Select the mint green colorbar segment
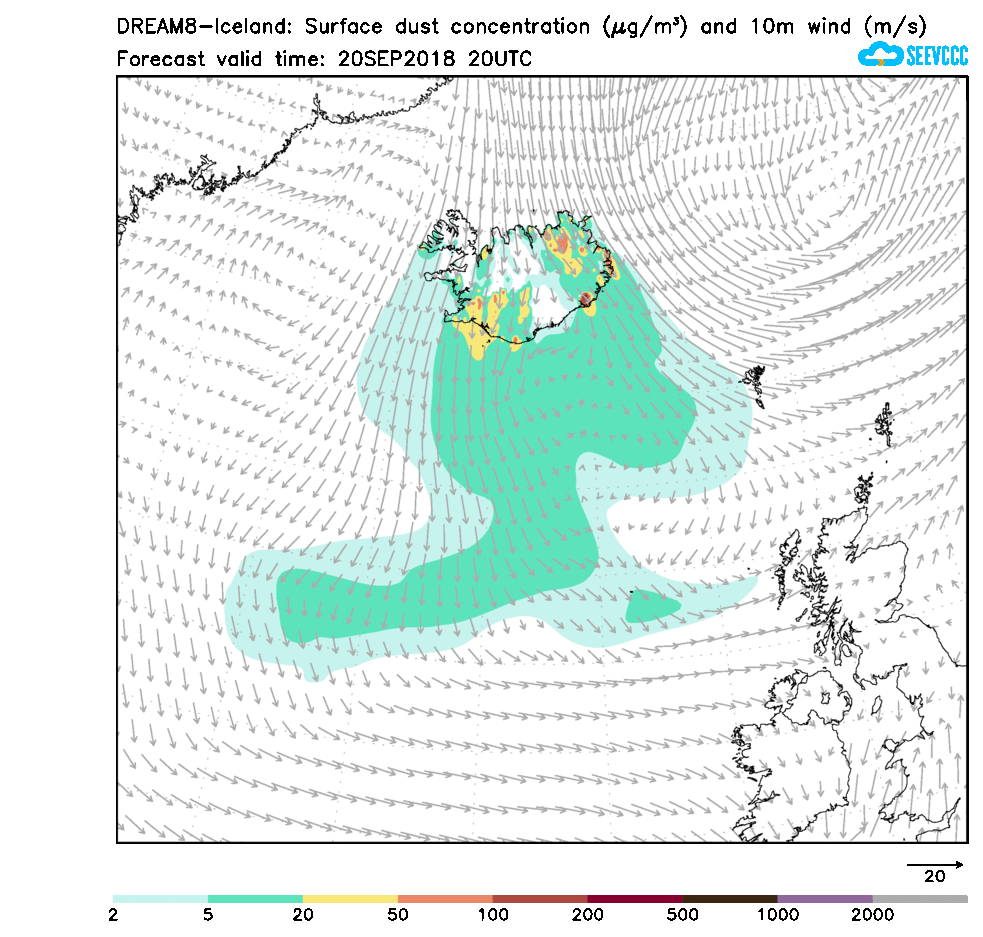The height and width of the screenshot is (937, 983). click(255, 899)
